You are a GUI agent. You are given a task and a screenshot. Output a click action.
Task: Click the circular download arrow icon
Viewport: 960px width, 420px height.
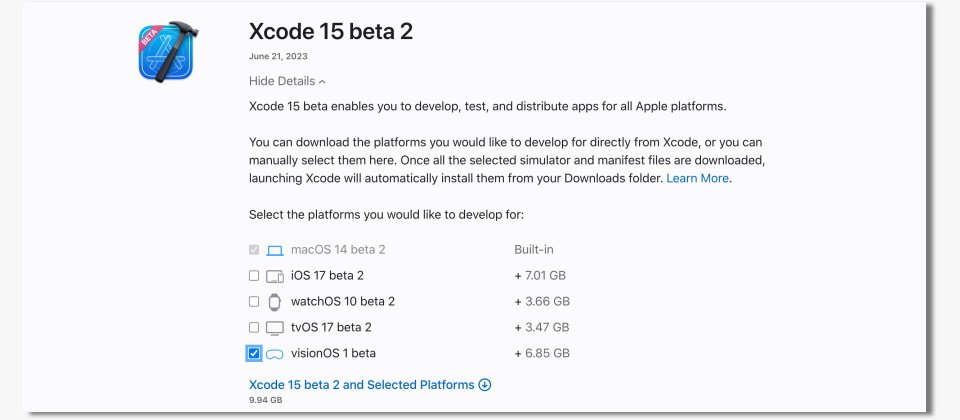click(485, 384)
